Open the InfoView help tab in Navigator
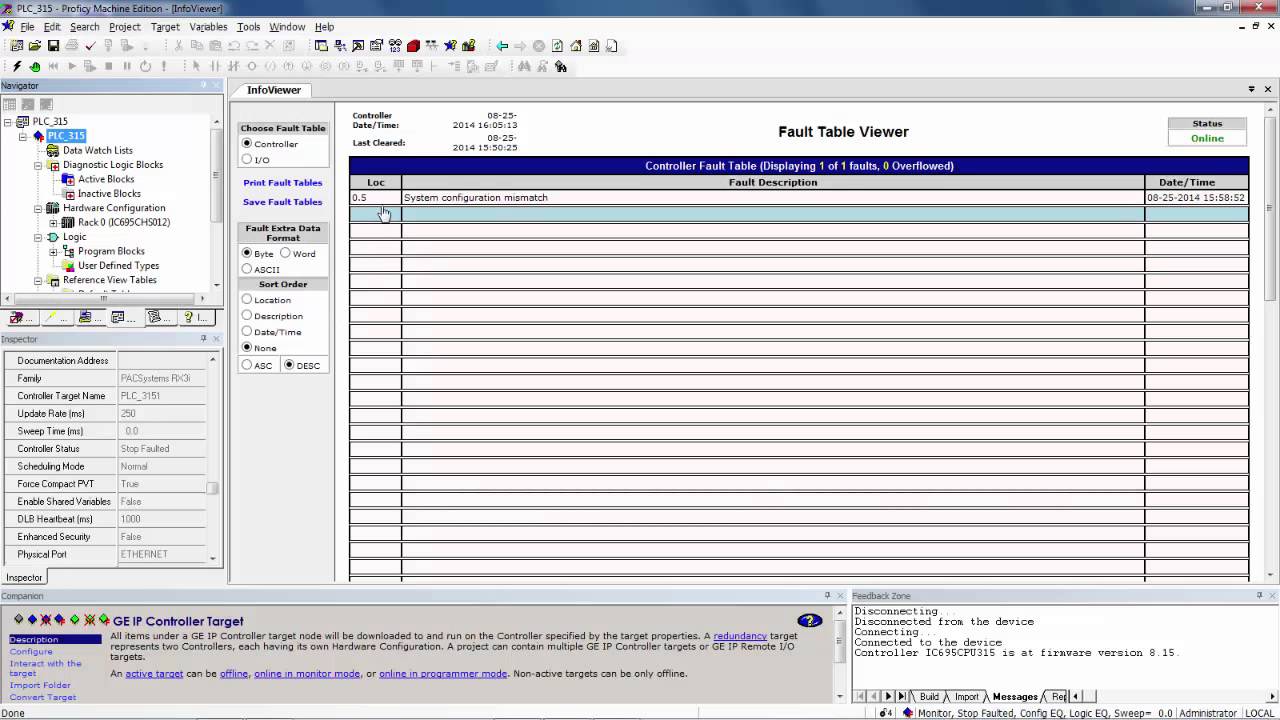 point(188,317)
